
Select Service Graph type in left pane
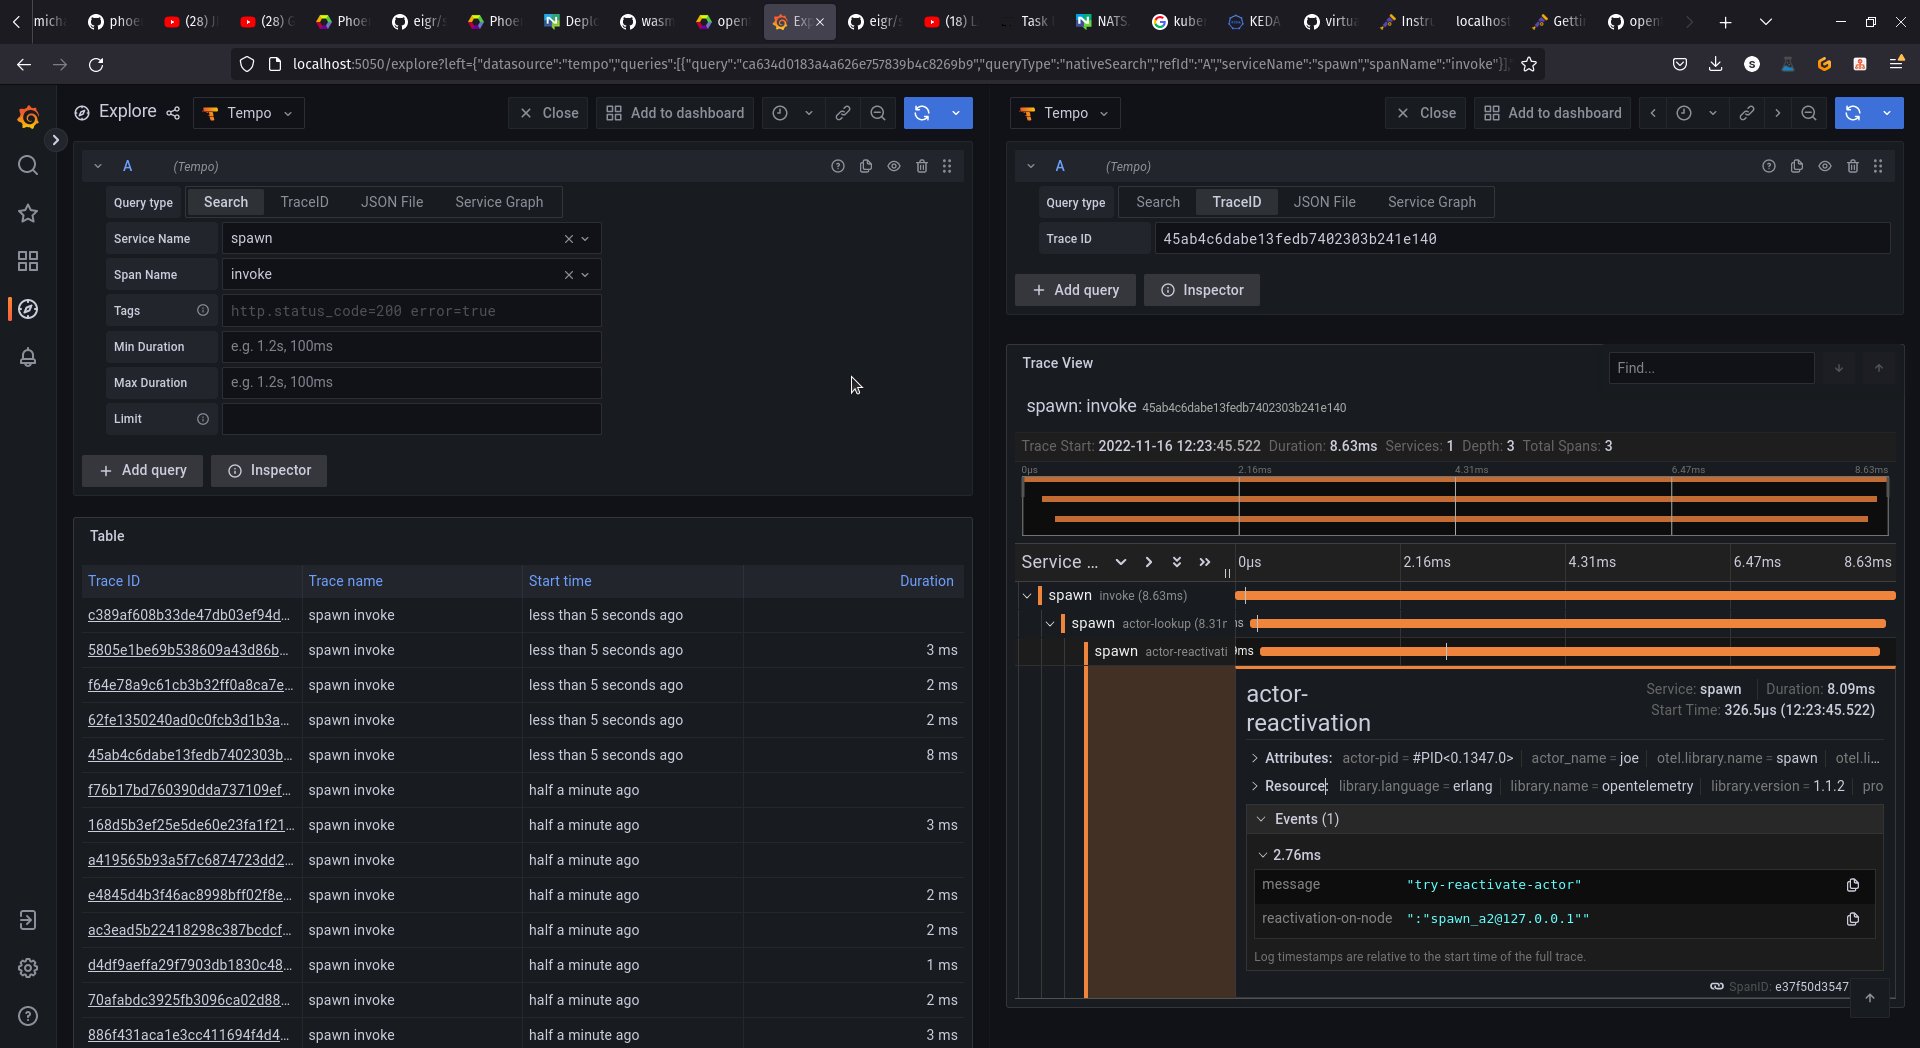point(499,202)
